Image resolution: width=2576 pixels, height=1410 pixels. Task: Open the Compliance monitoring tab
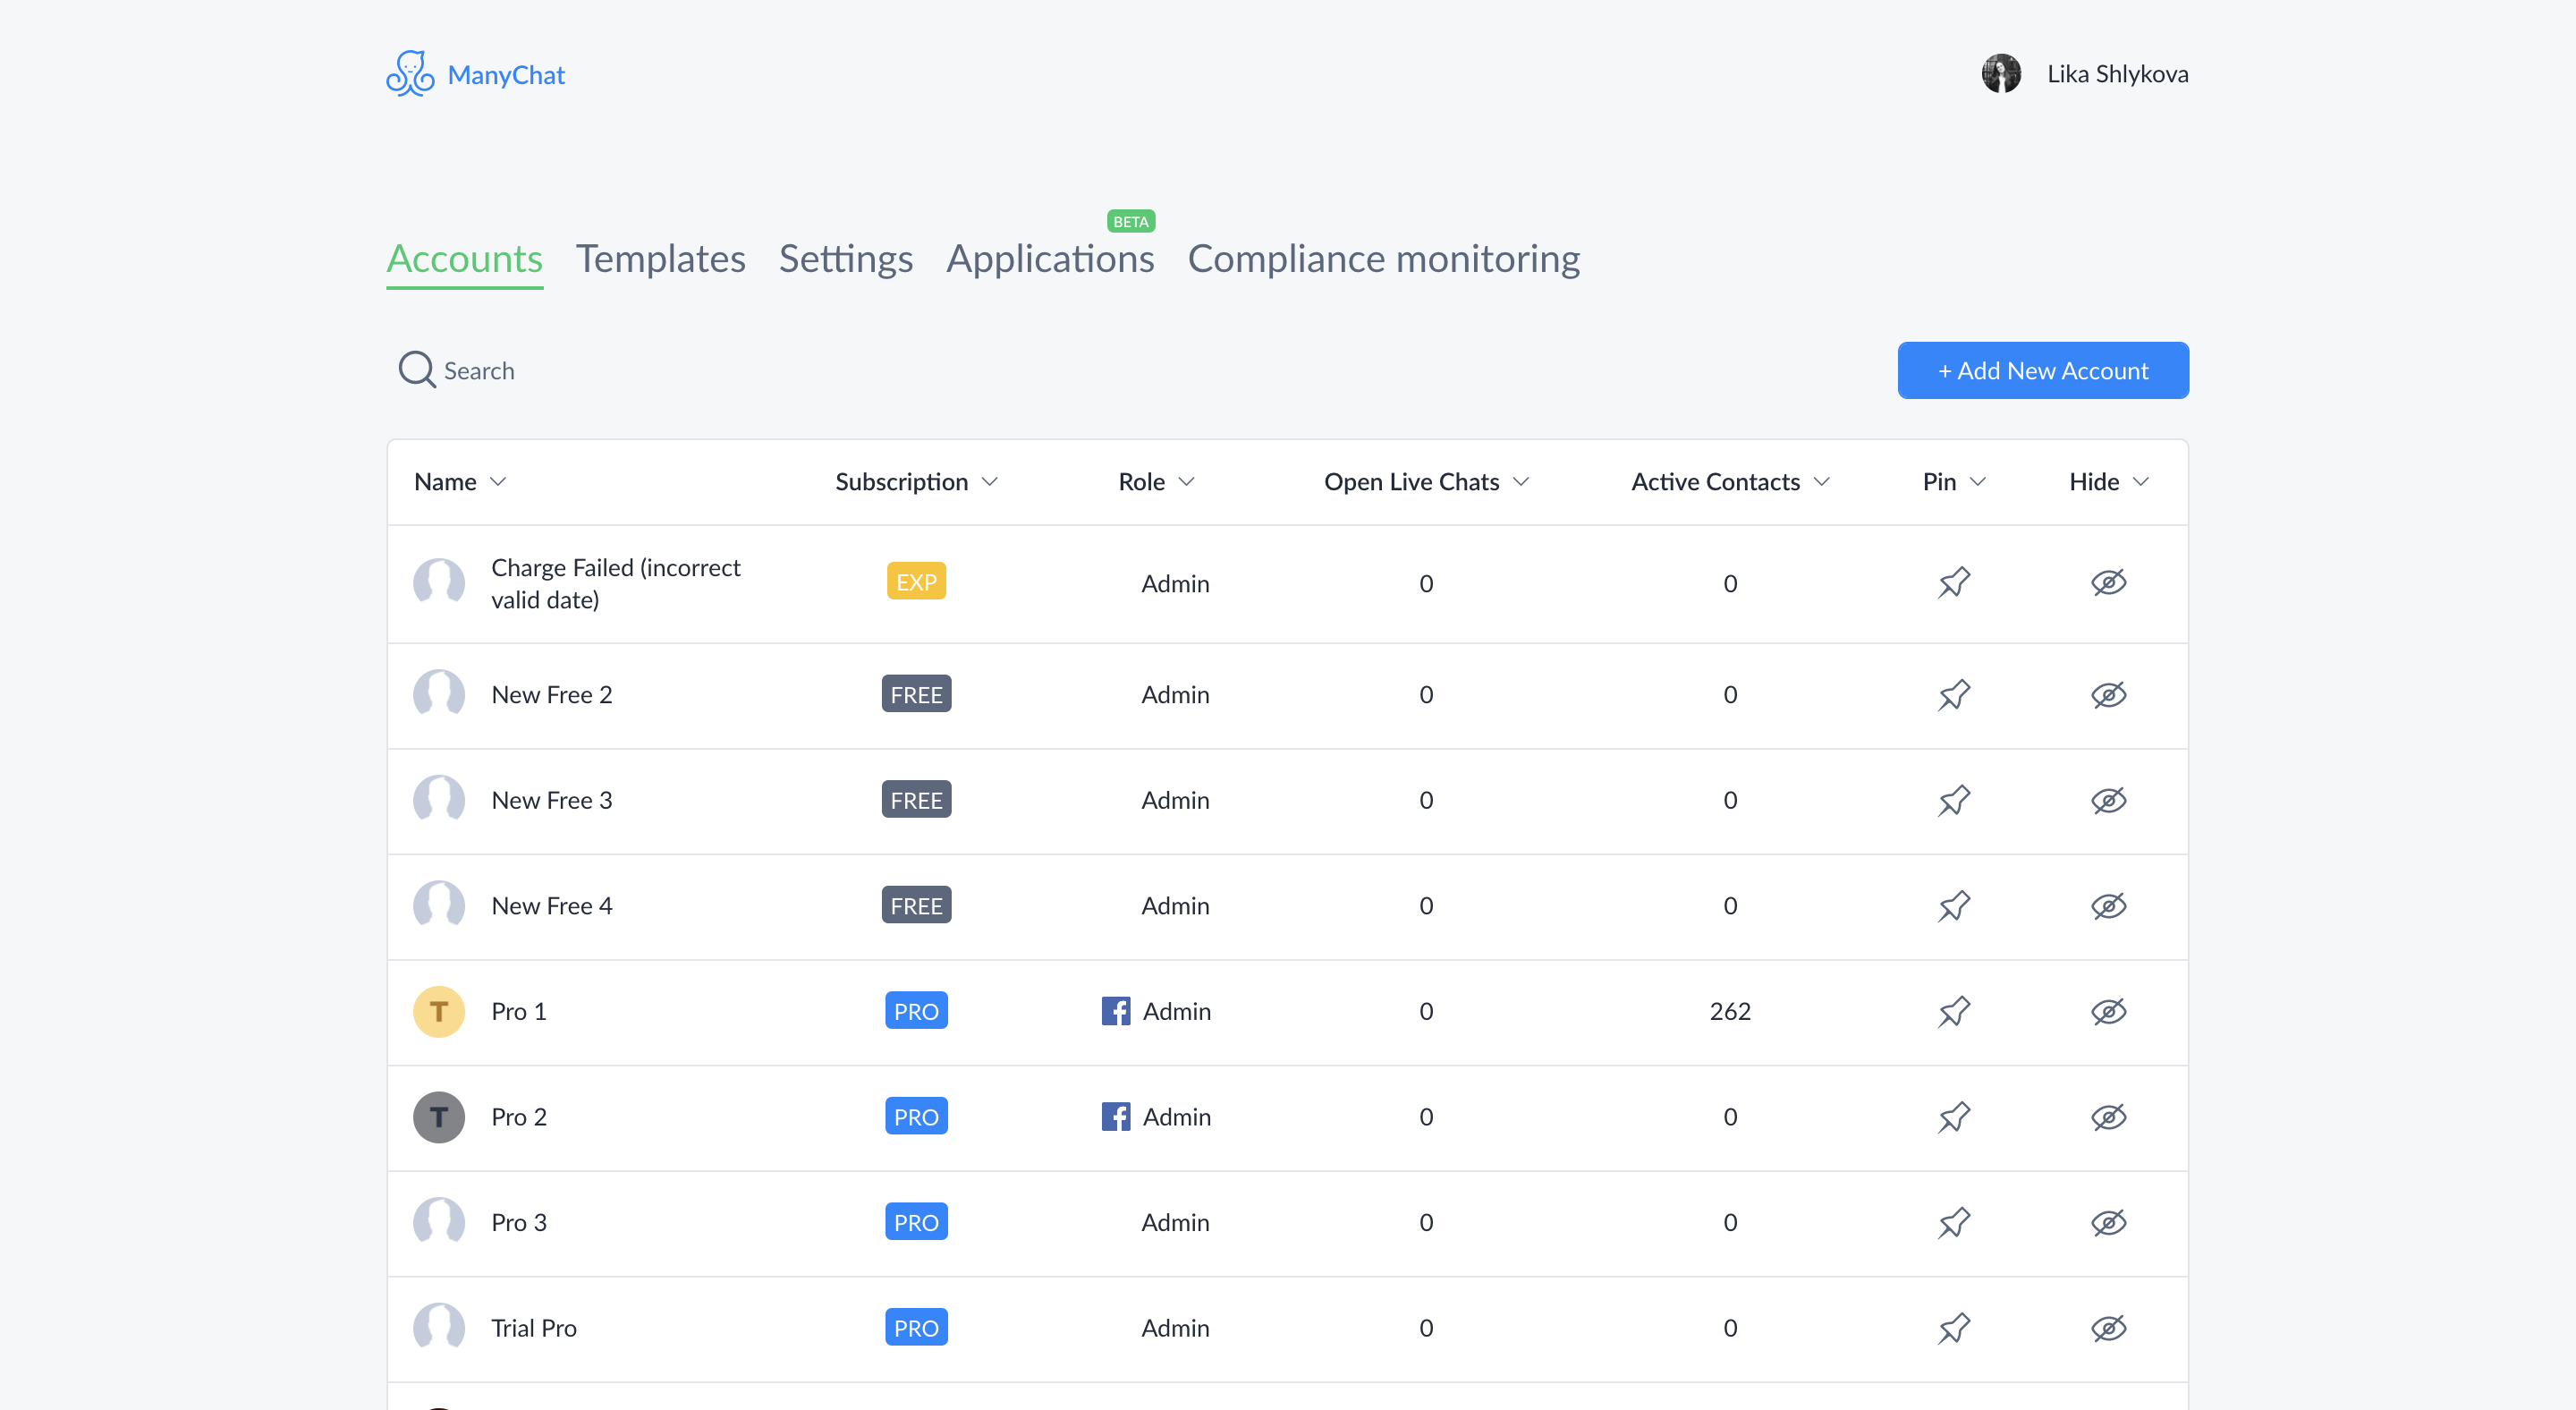[1383, 259]
